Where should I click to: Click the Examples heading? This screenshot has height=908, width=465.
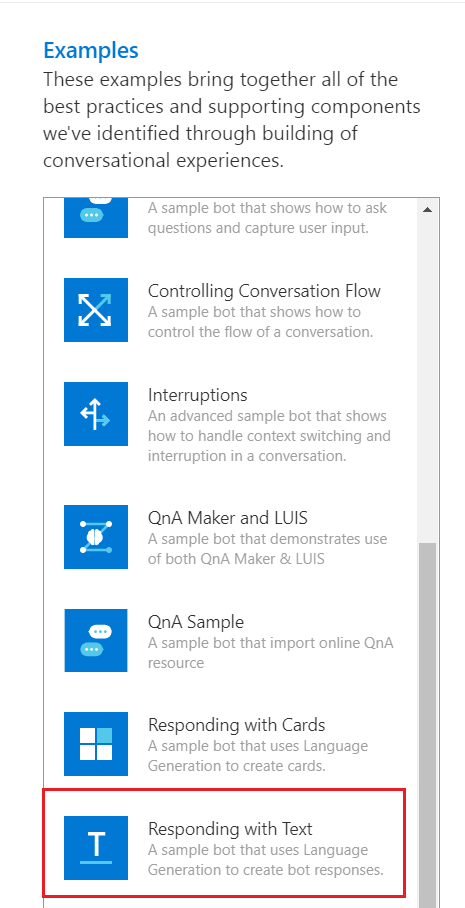(x=91, y=51)
